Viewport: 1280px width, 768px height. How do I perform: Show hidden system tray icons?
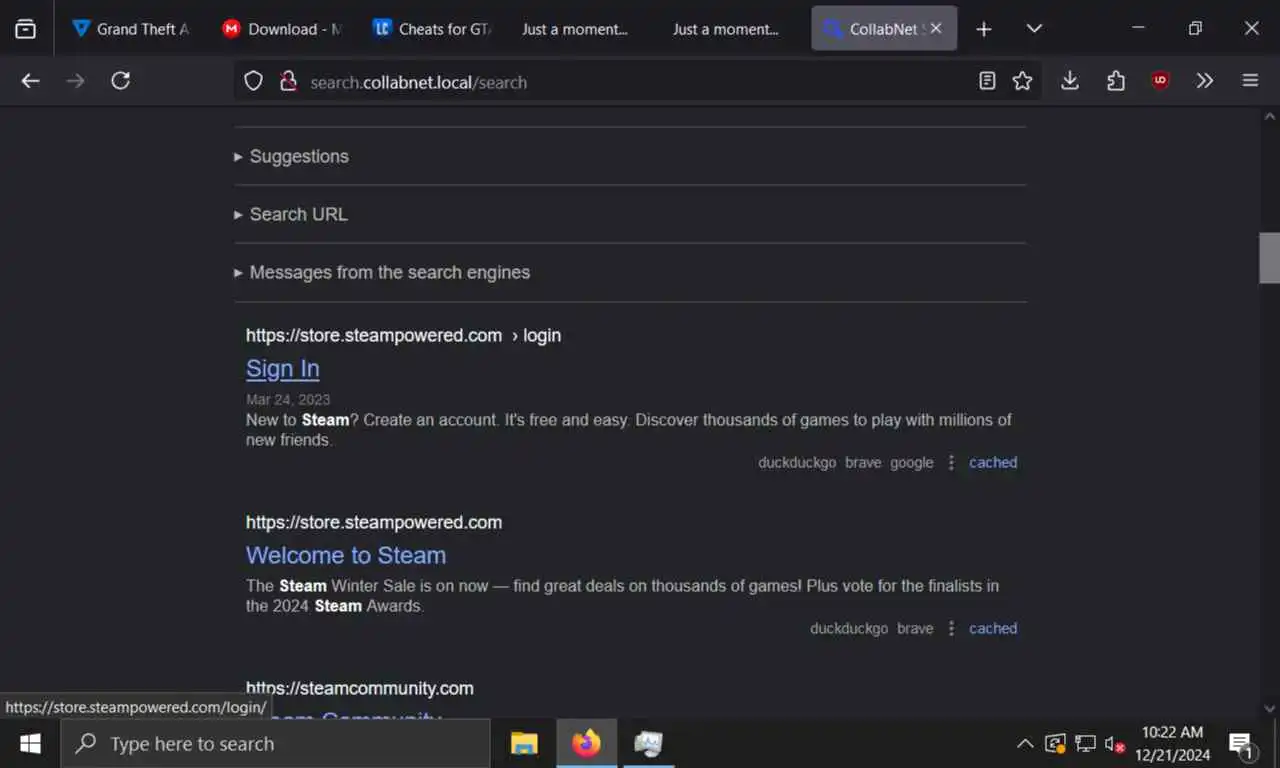click(x=1025, y=744)
